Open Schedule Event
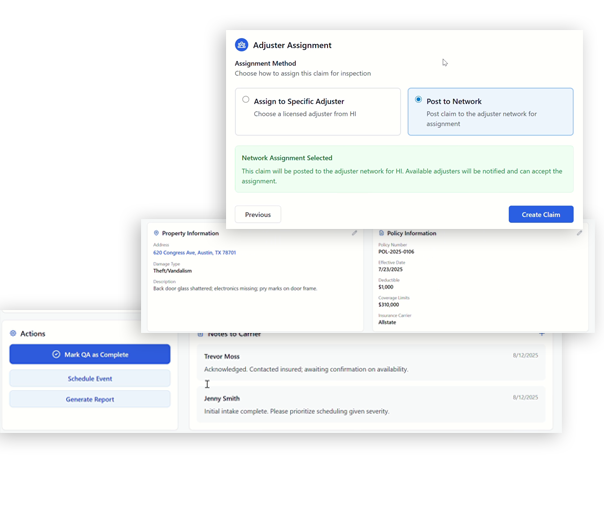Image resolution: width=604 pixels, height=530 pixels. click(x=90, y=378)
